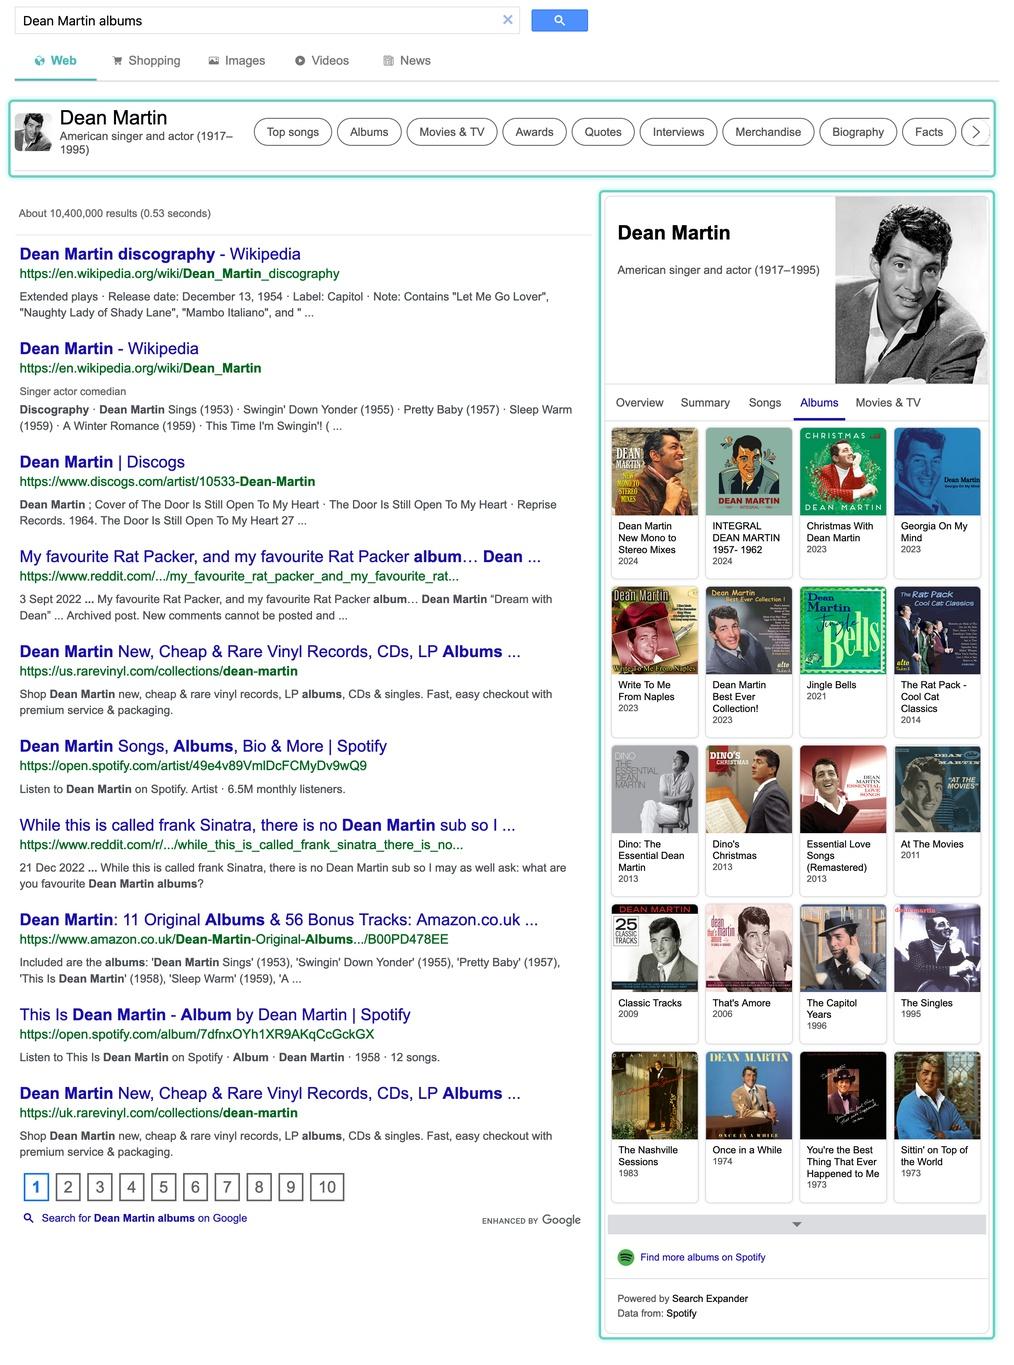Click the Movies & TV chip

[x=452, y=132]
